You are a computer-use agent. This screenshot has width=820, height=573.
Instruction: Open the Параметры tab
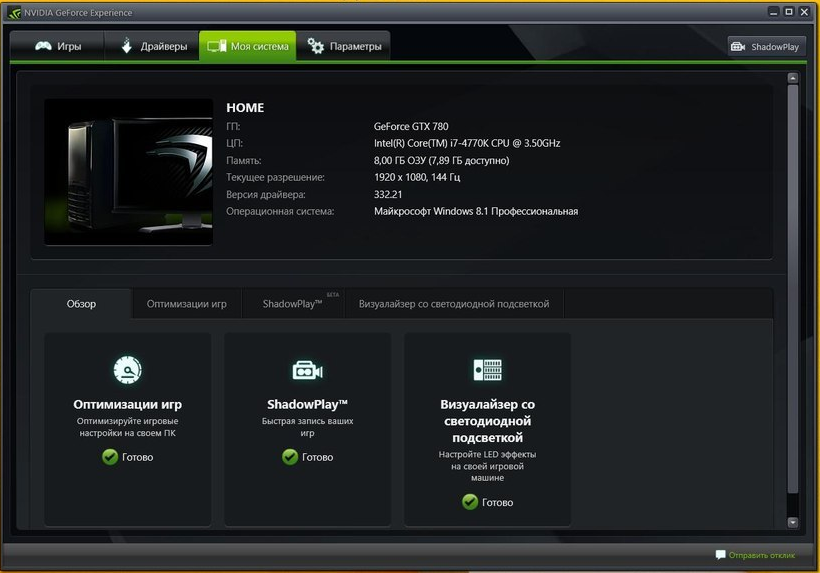pos(343,46)
